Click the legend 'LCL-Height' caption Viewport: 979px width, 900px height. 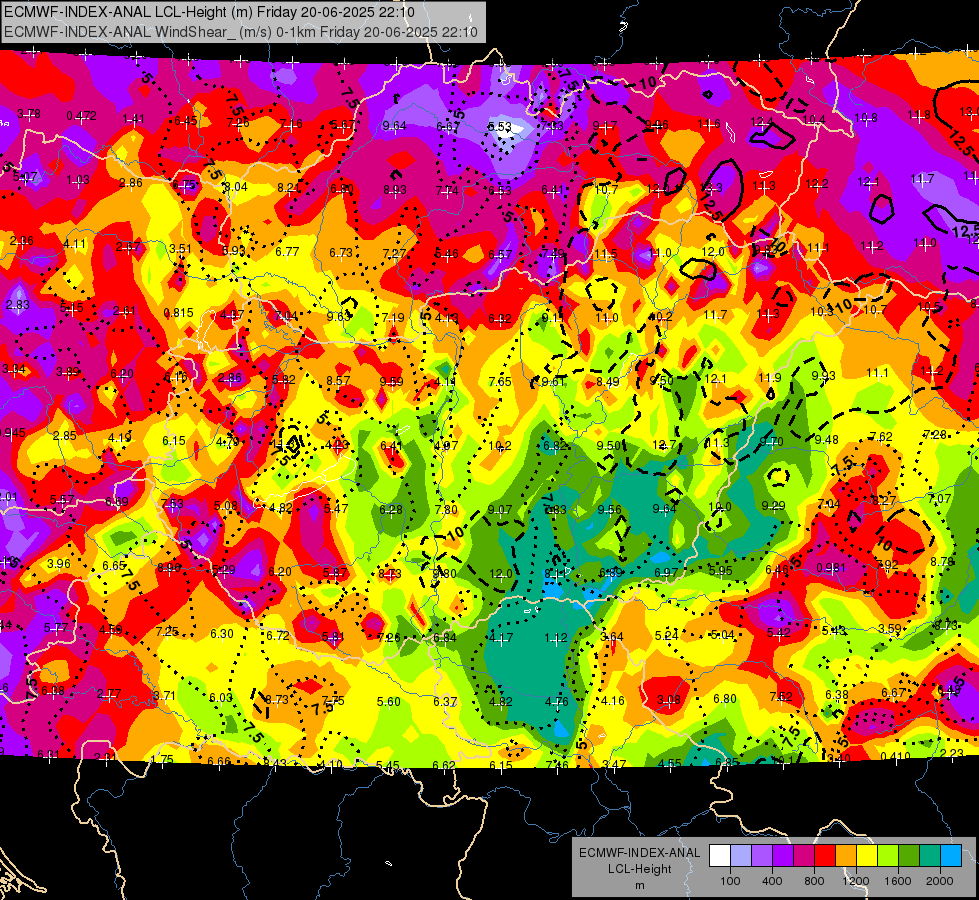point(639,869)
